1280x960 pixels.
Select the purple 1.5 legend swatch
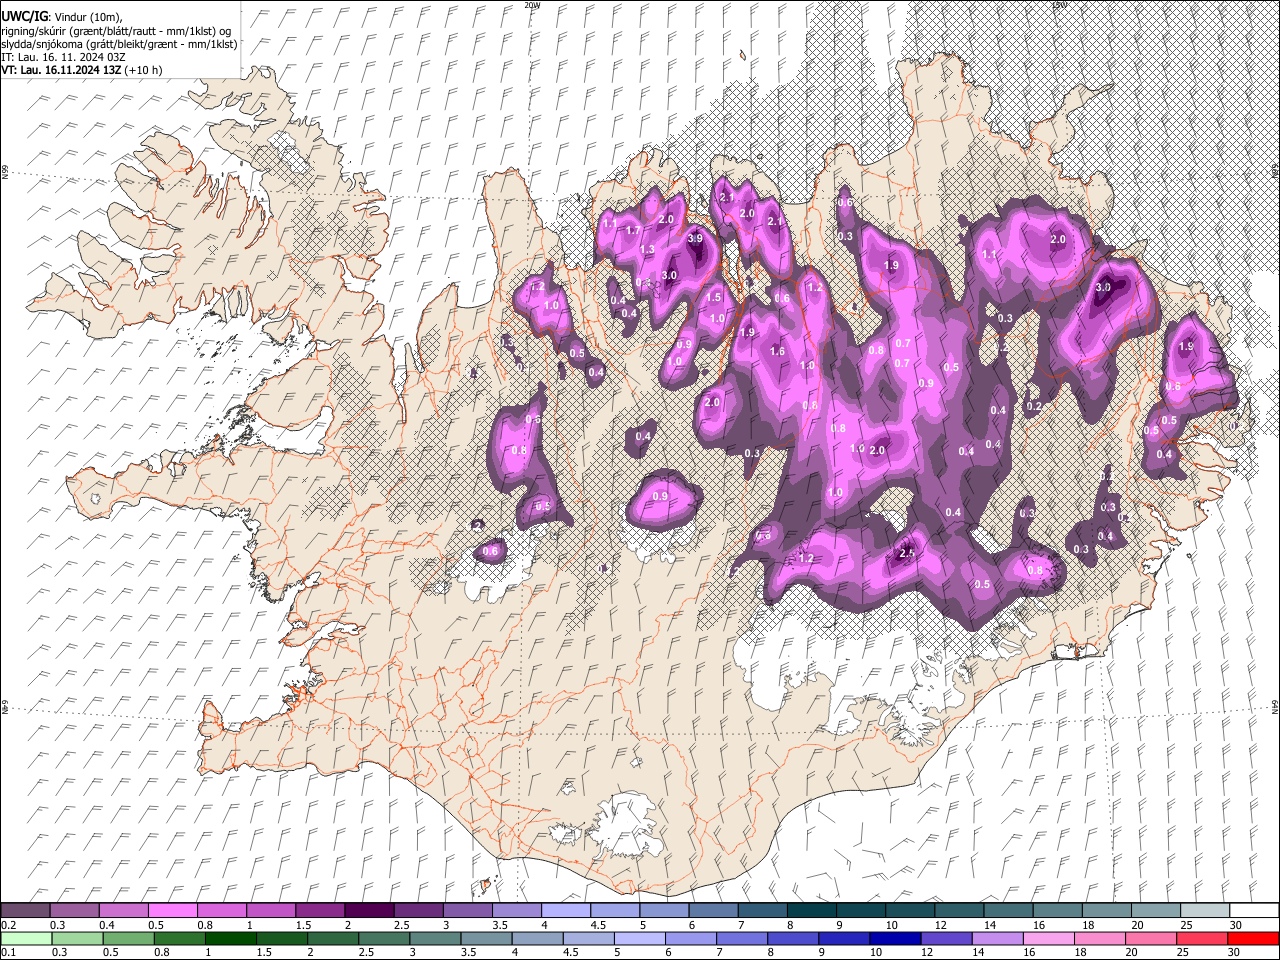pos(320,910)
